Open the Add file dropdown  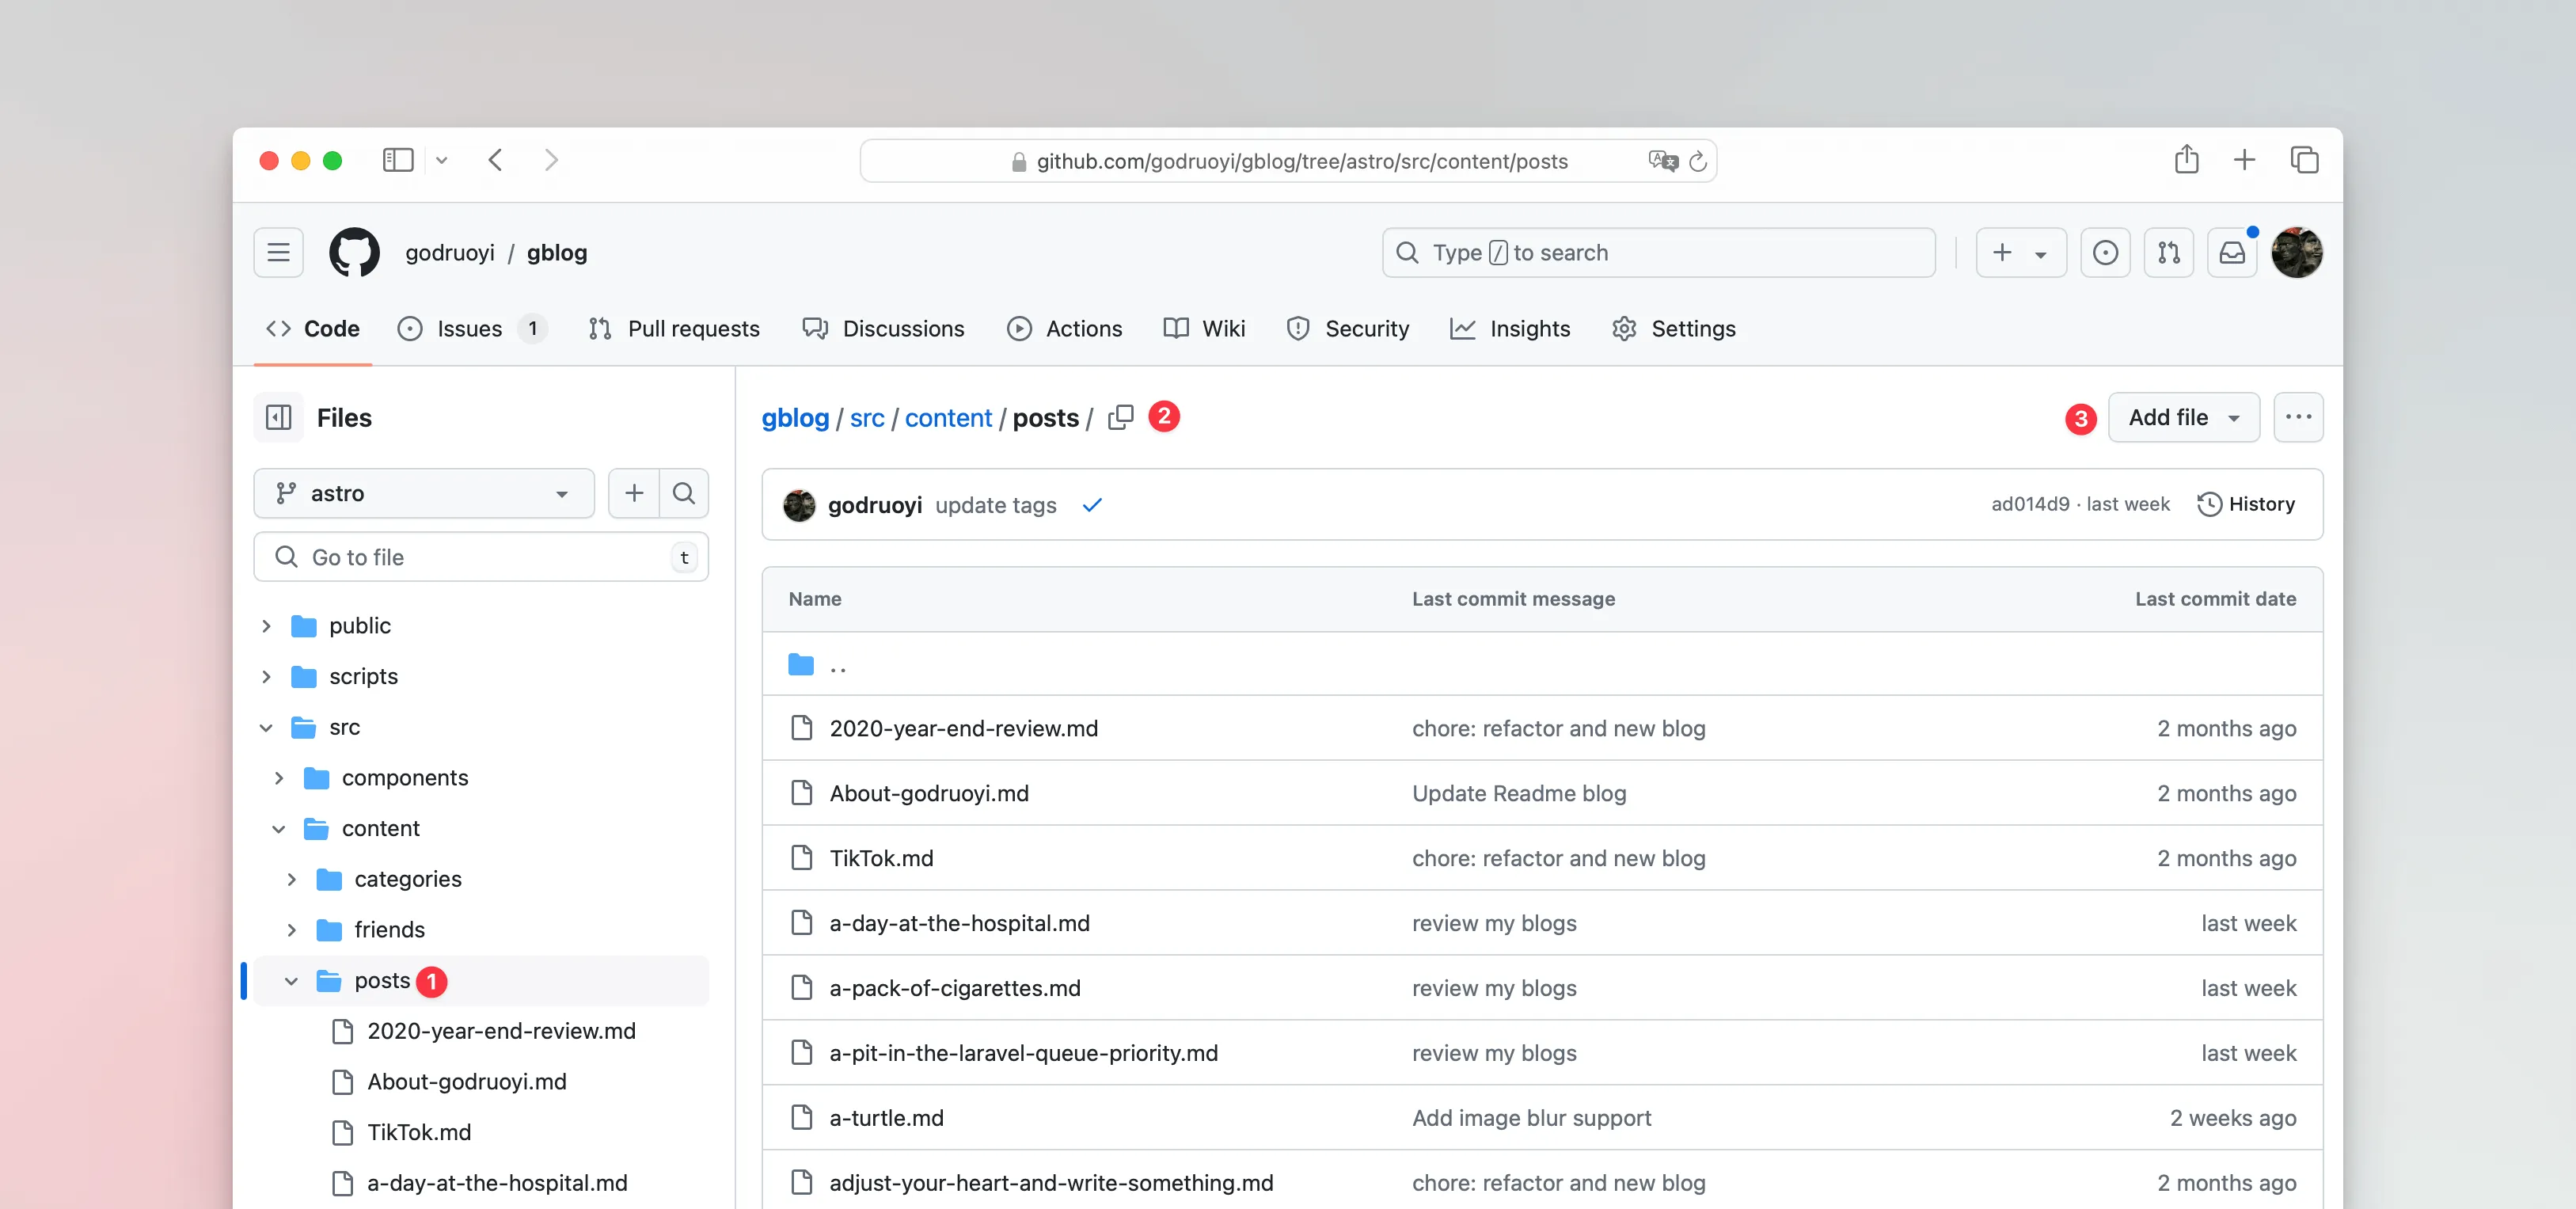2183,417
